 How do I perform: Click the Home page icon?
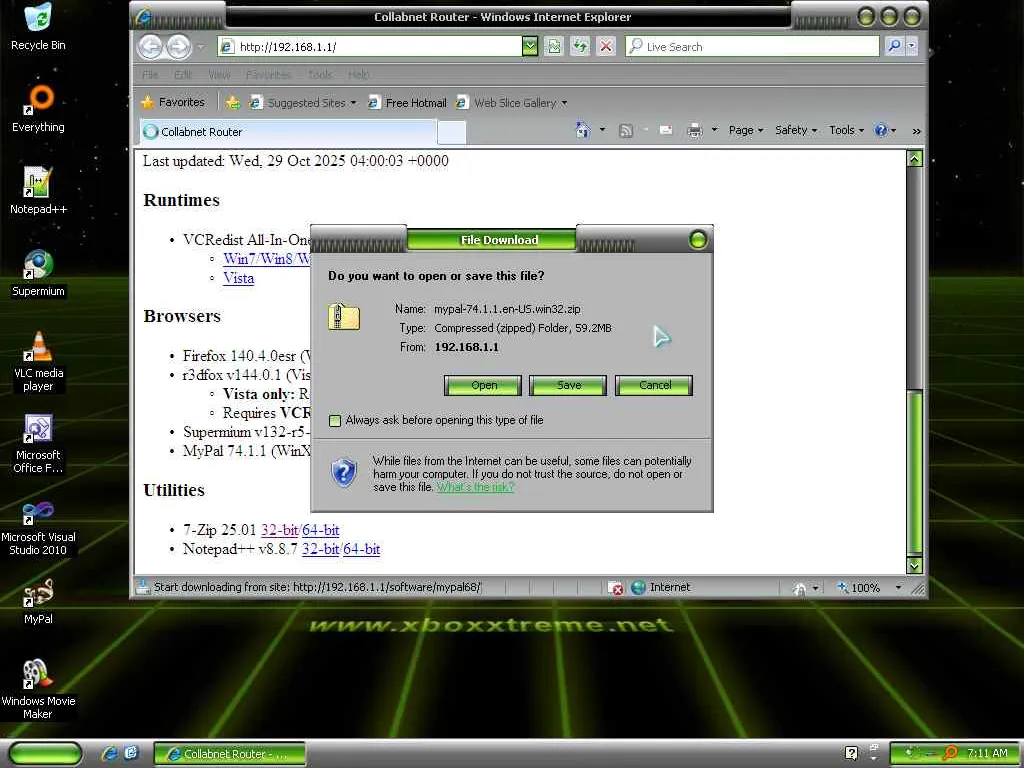tap(583, 130)
